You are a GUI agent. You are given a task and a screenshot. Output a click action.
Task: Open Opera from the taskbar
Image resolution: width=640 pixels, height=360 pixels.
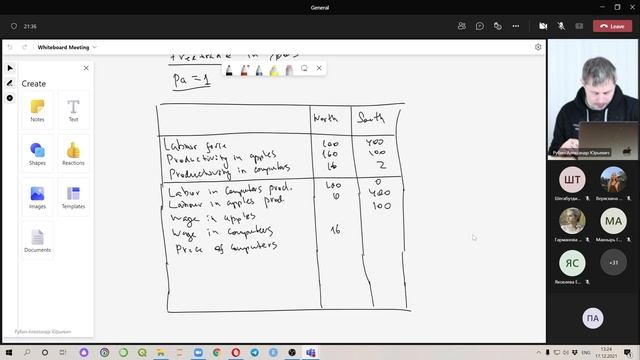coord(236,352)
